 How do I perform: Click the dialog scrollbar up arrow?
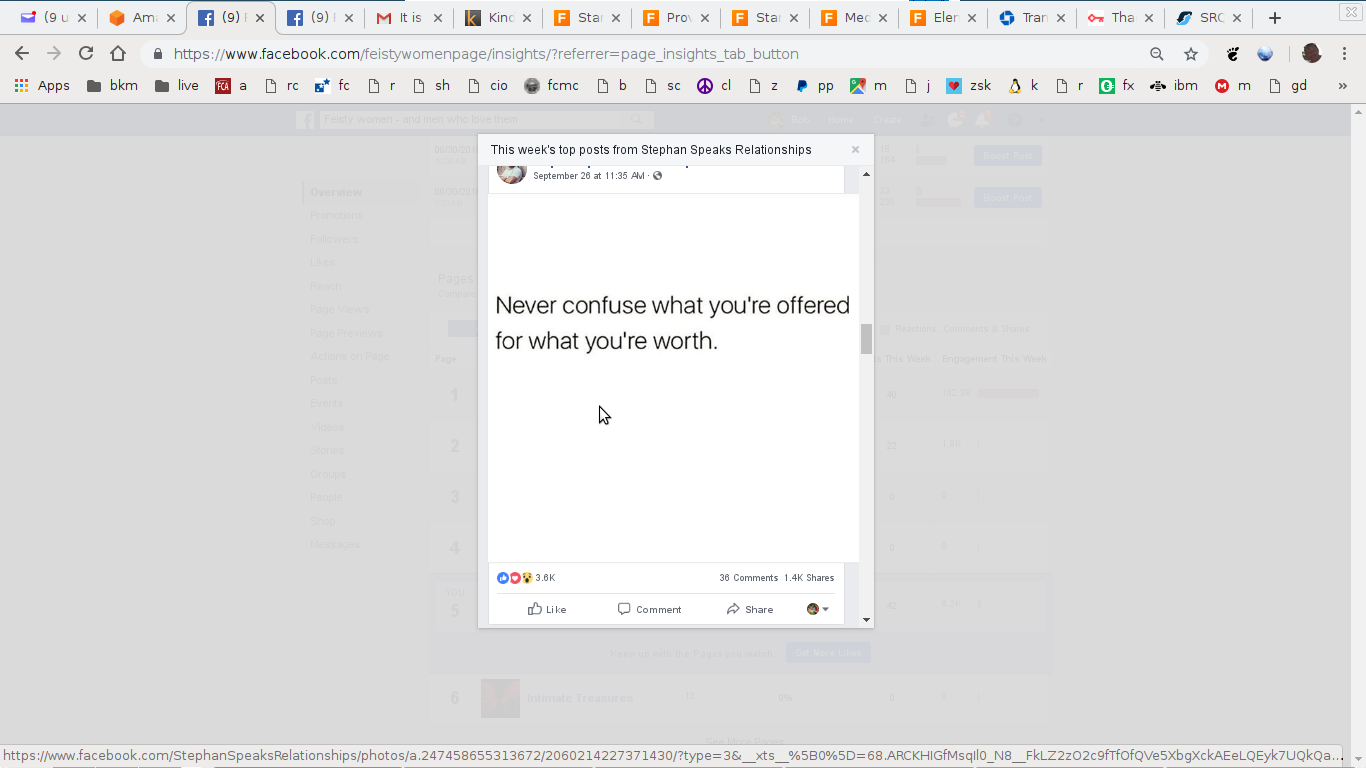coord(866,174)
